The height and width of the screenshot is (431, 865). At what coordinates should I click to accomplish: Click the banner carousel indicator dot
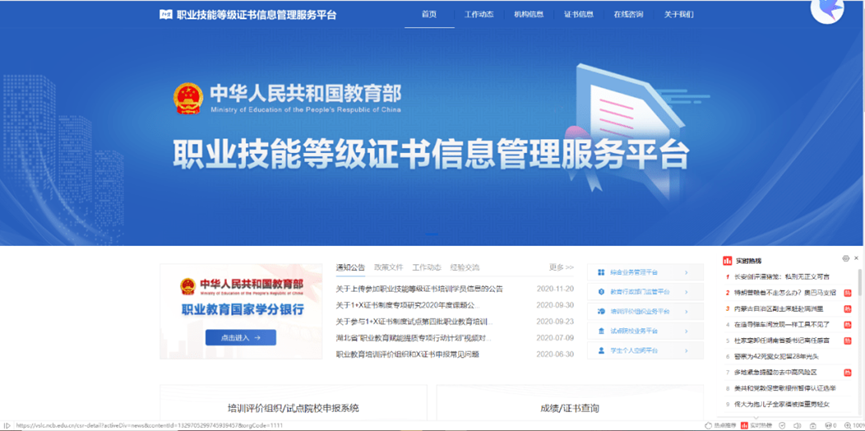pyautogui.click(x=432, y=234)
